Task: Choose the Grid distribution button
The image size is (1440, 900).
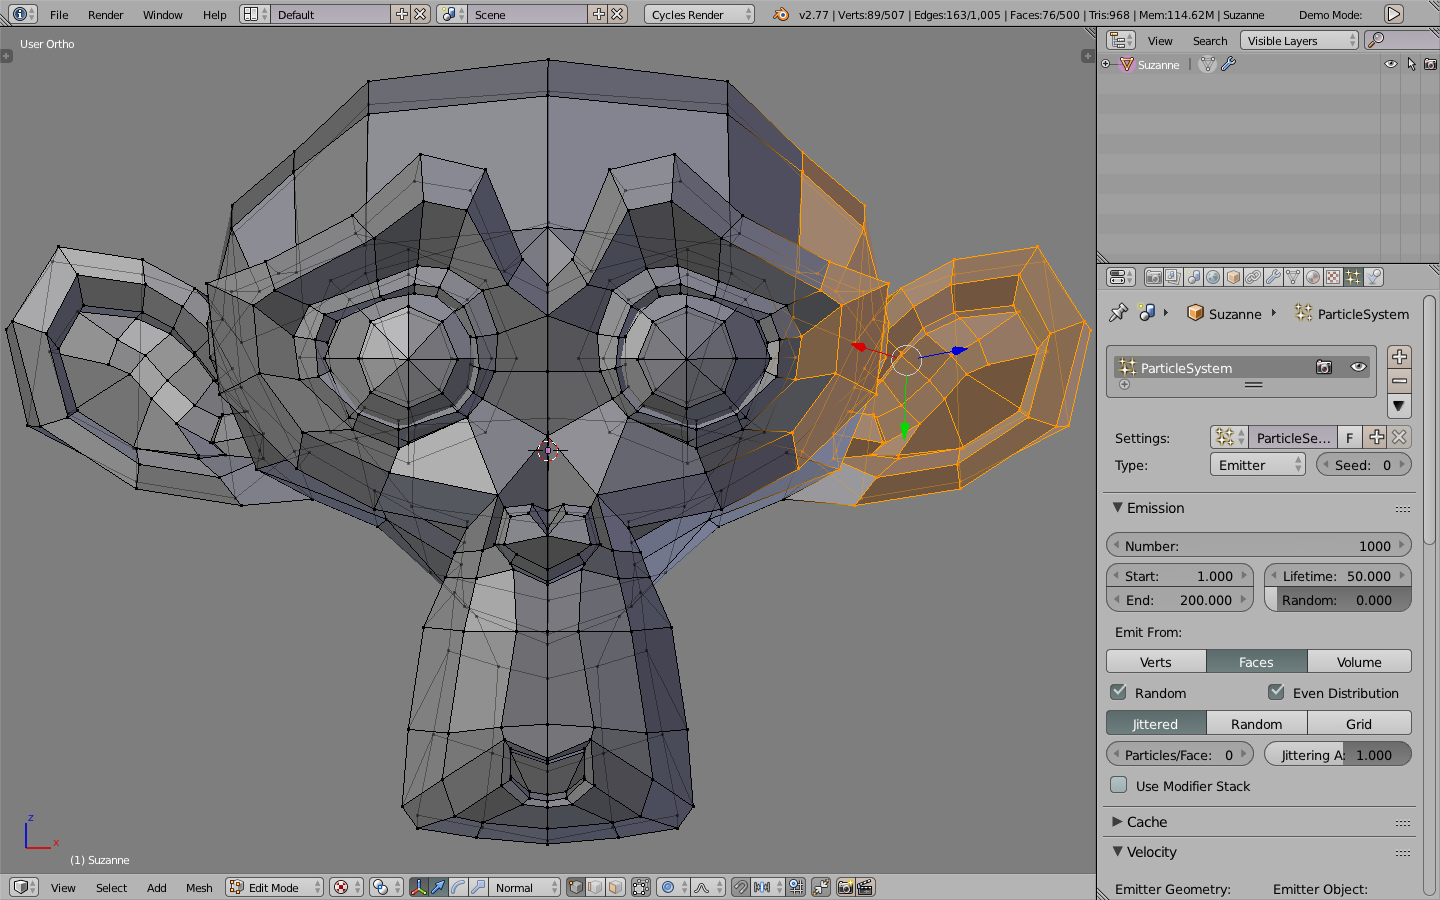Action: click(x=1359, y=723)
